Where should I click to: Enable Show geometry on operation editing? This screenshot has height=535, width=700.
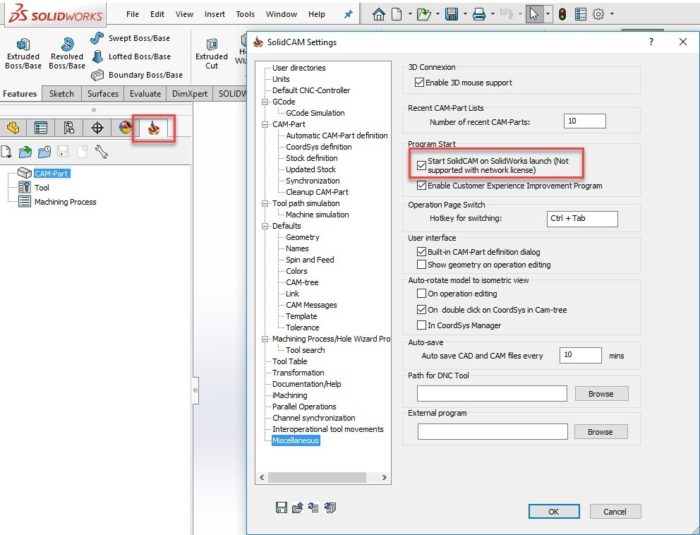point(421,264)
